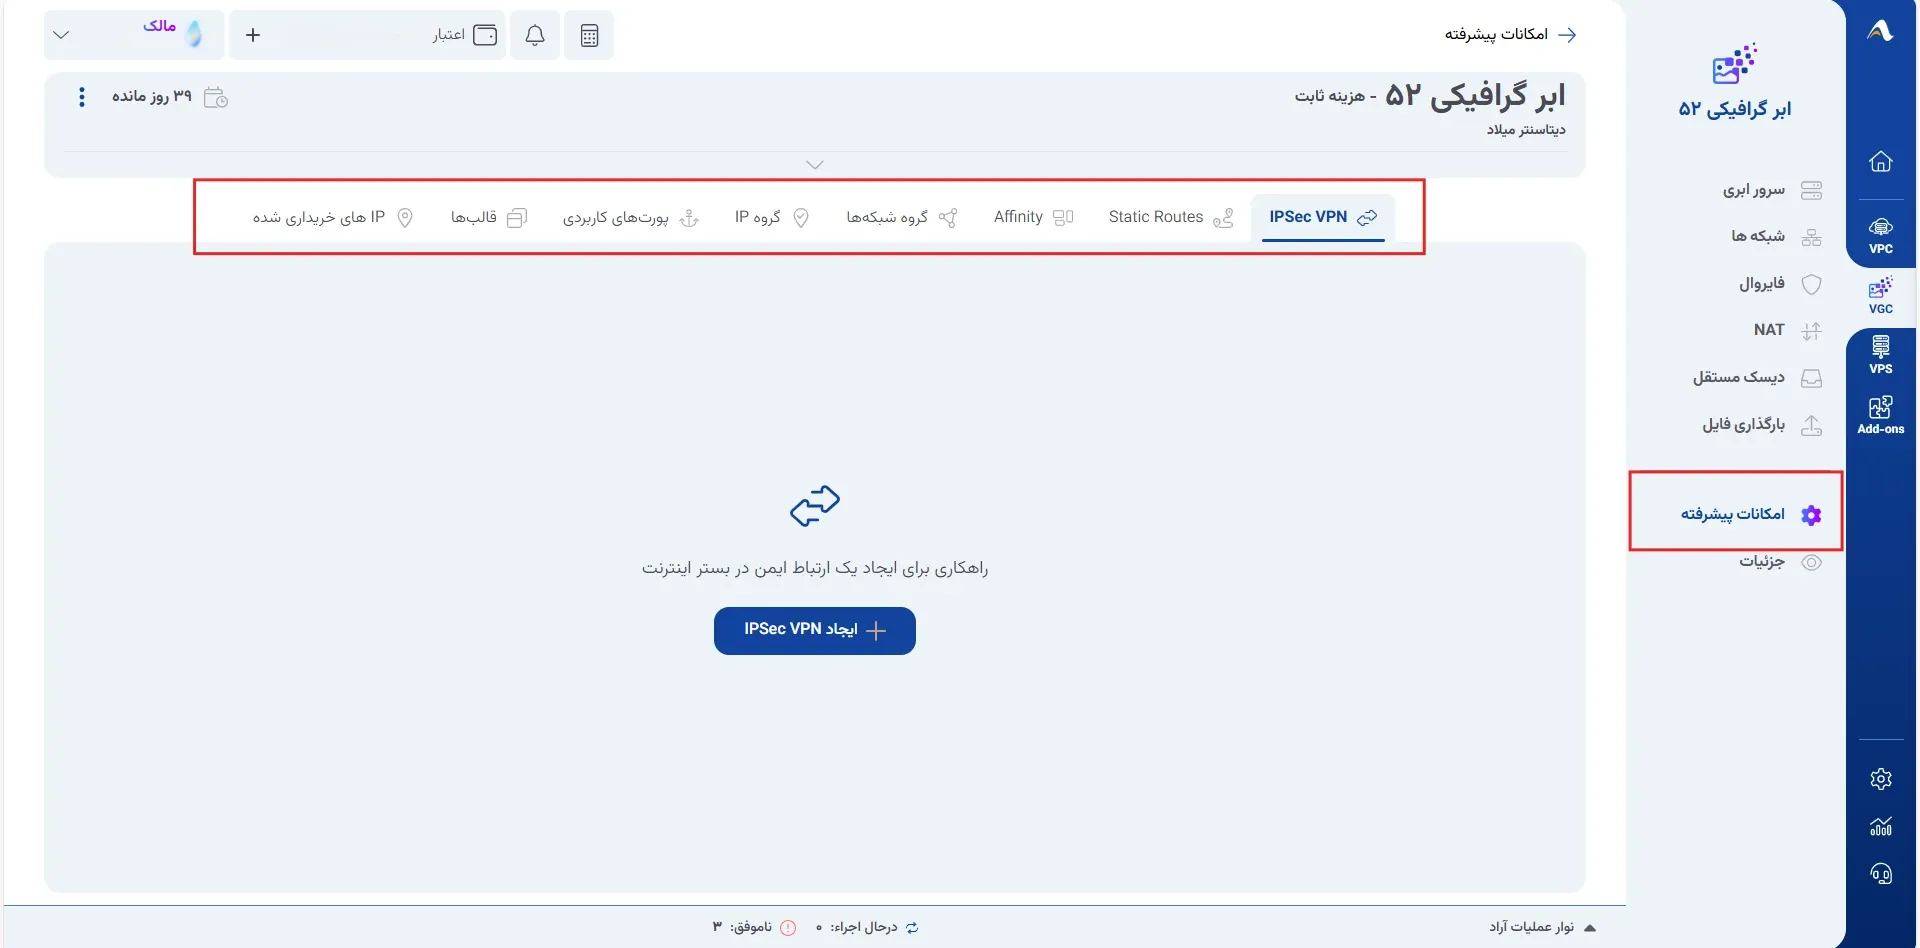This screenshot has height=948, width=1920.
Task: Open the statistics chart icon in the sidebar
Action: tap(1880, 827)
